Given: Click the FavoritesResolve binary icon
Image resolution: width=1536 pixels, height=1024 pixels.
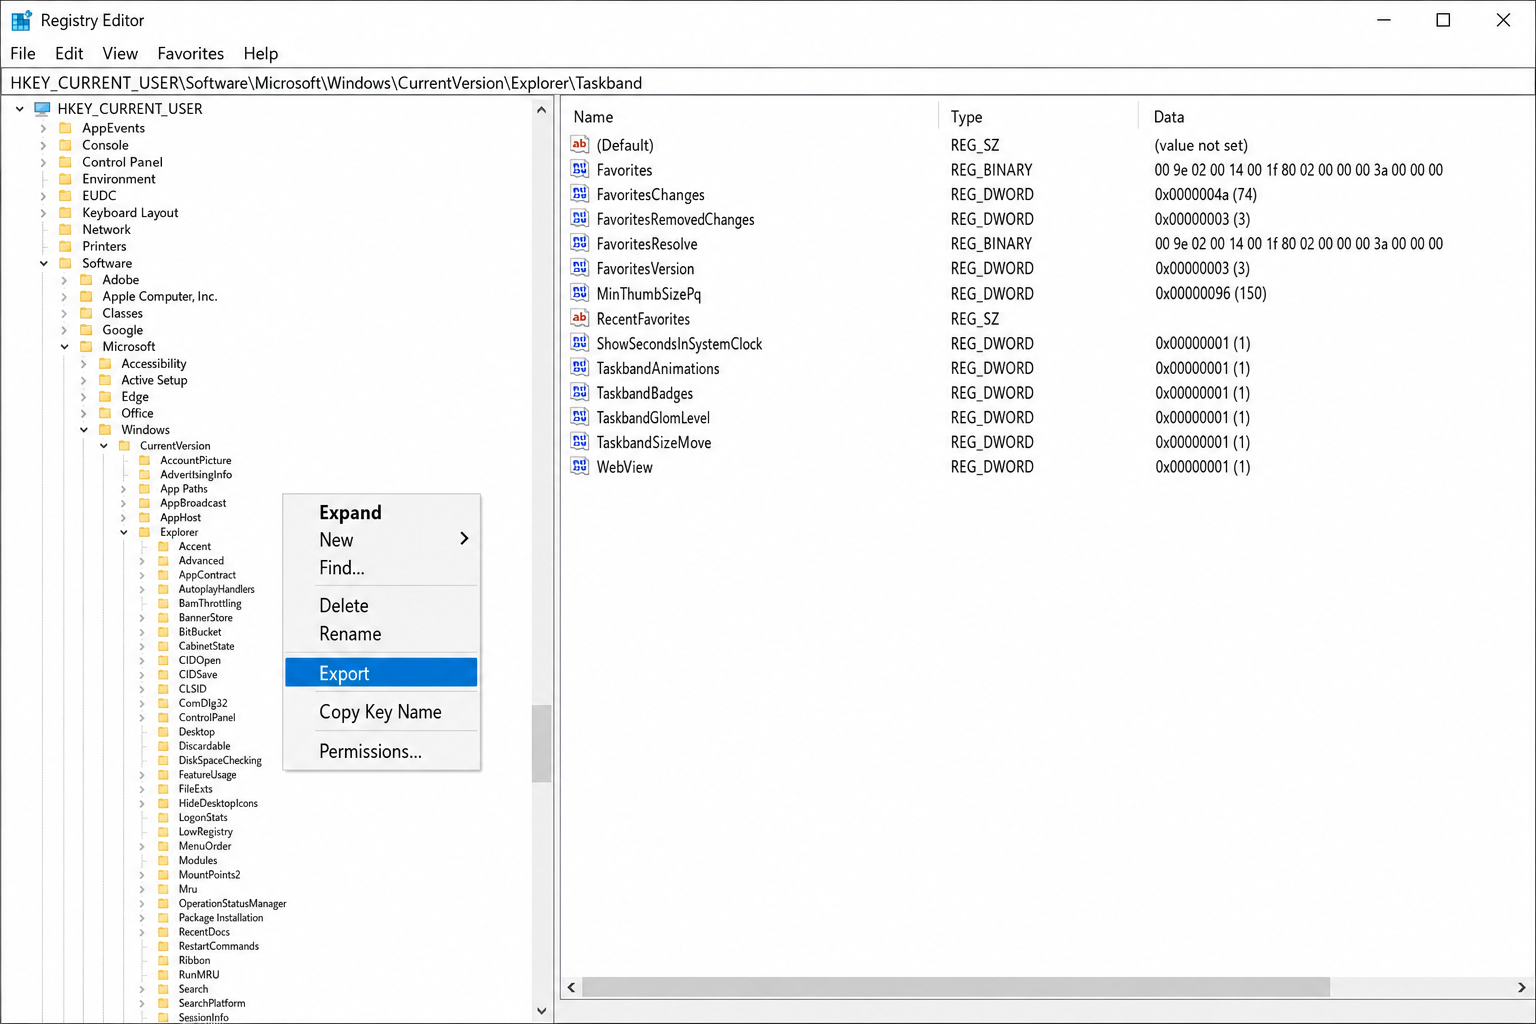Looking at the screenshot, I should [x=580, y=243].
